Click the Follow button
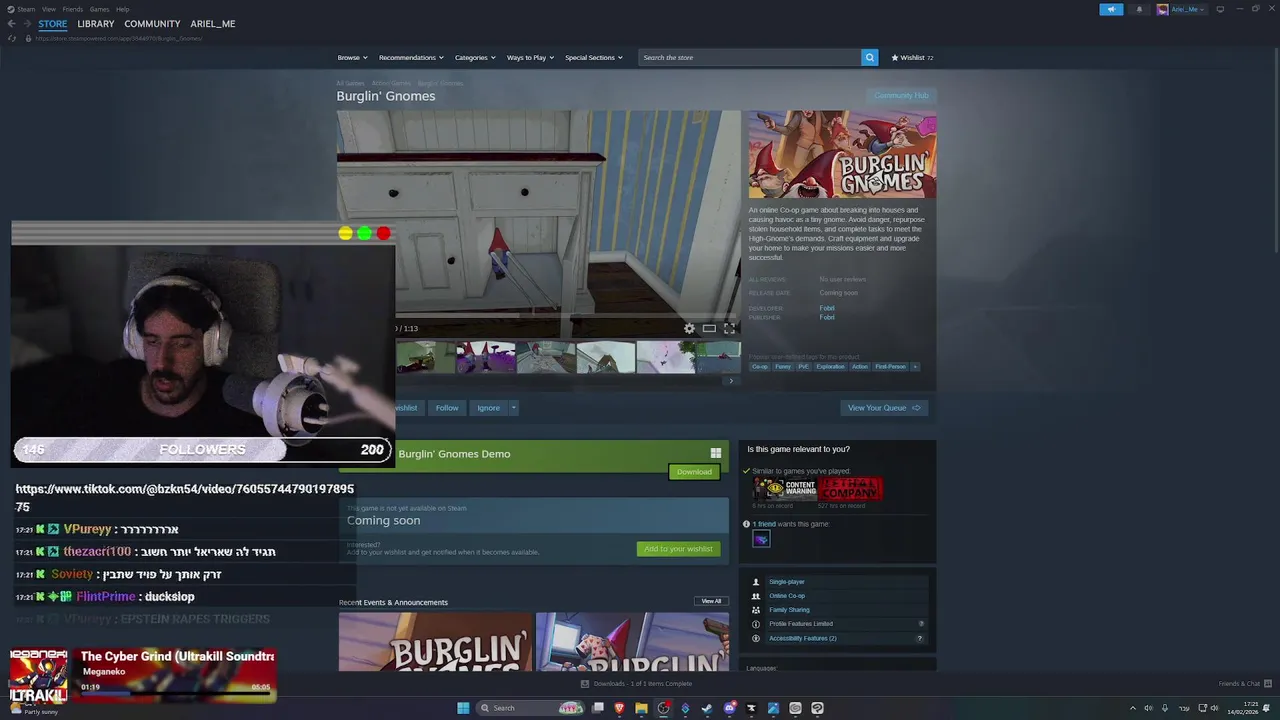This screenshot has height=720, width=1280. (447, 407)
